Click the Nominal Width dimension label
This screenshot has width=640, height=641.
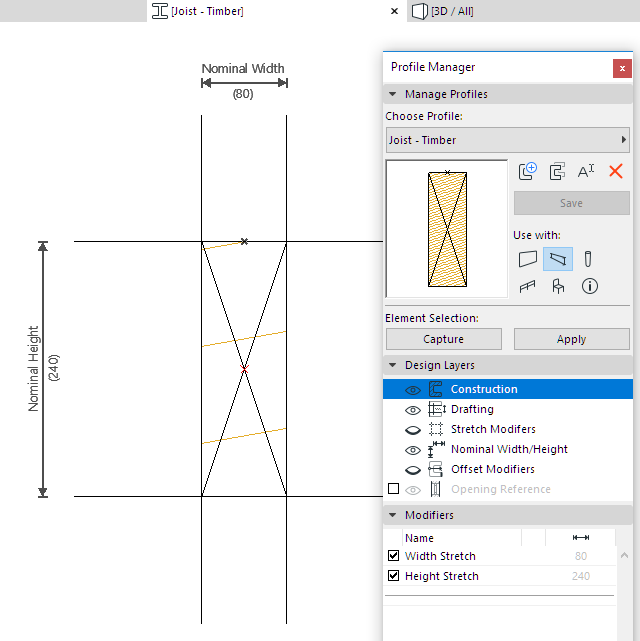coord(243,68)
